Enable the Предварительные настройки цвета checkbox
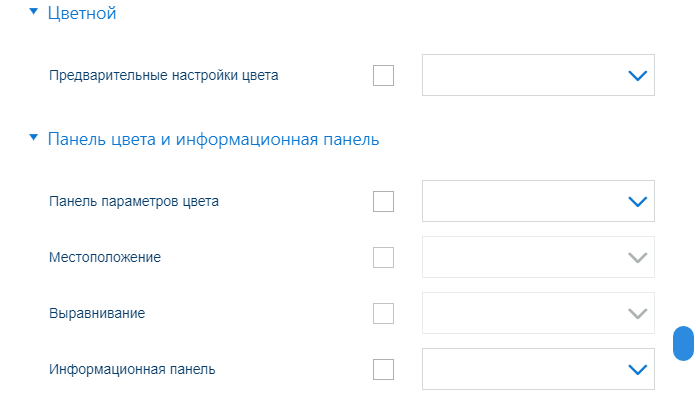Screen dimensions: 696x396 point(384,75)
